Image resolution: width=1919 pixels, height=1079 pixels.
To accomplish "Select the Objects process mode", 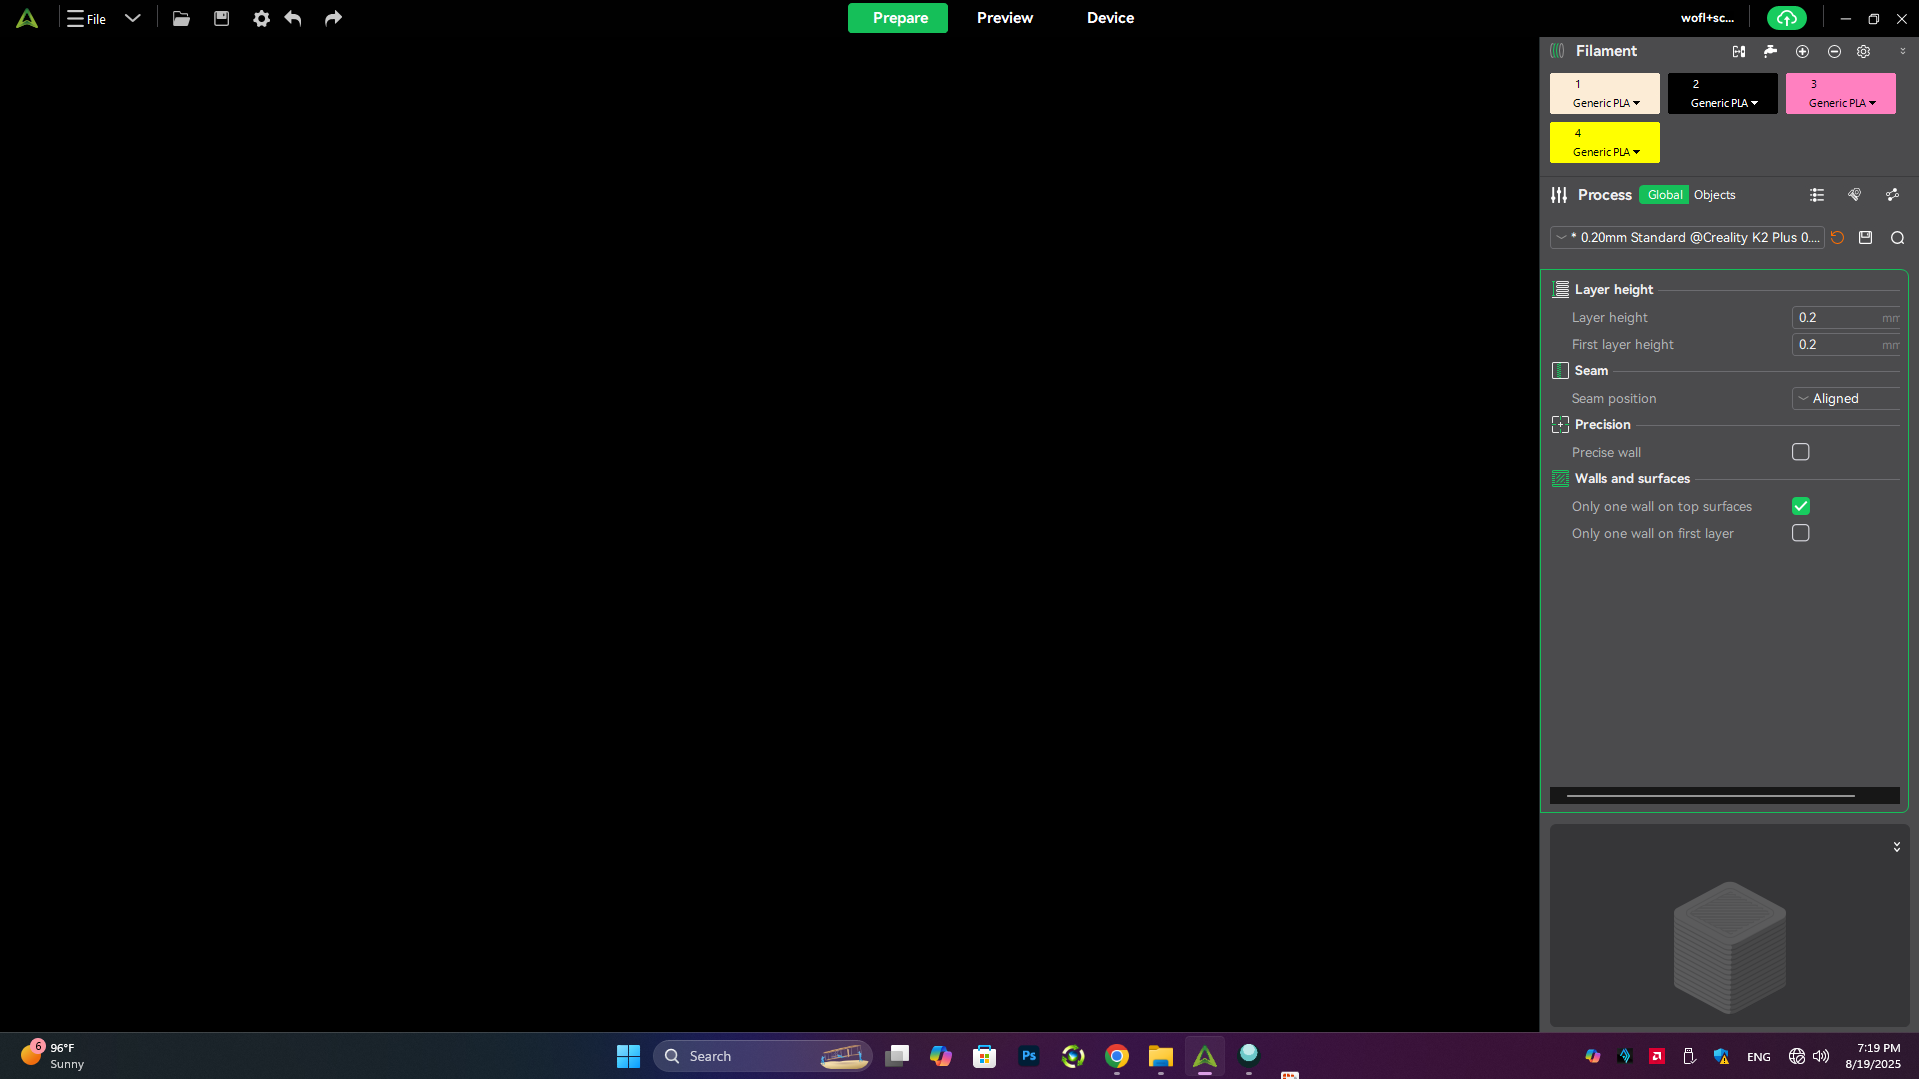I will pos(1714,195).
